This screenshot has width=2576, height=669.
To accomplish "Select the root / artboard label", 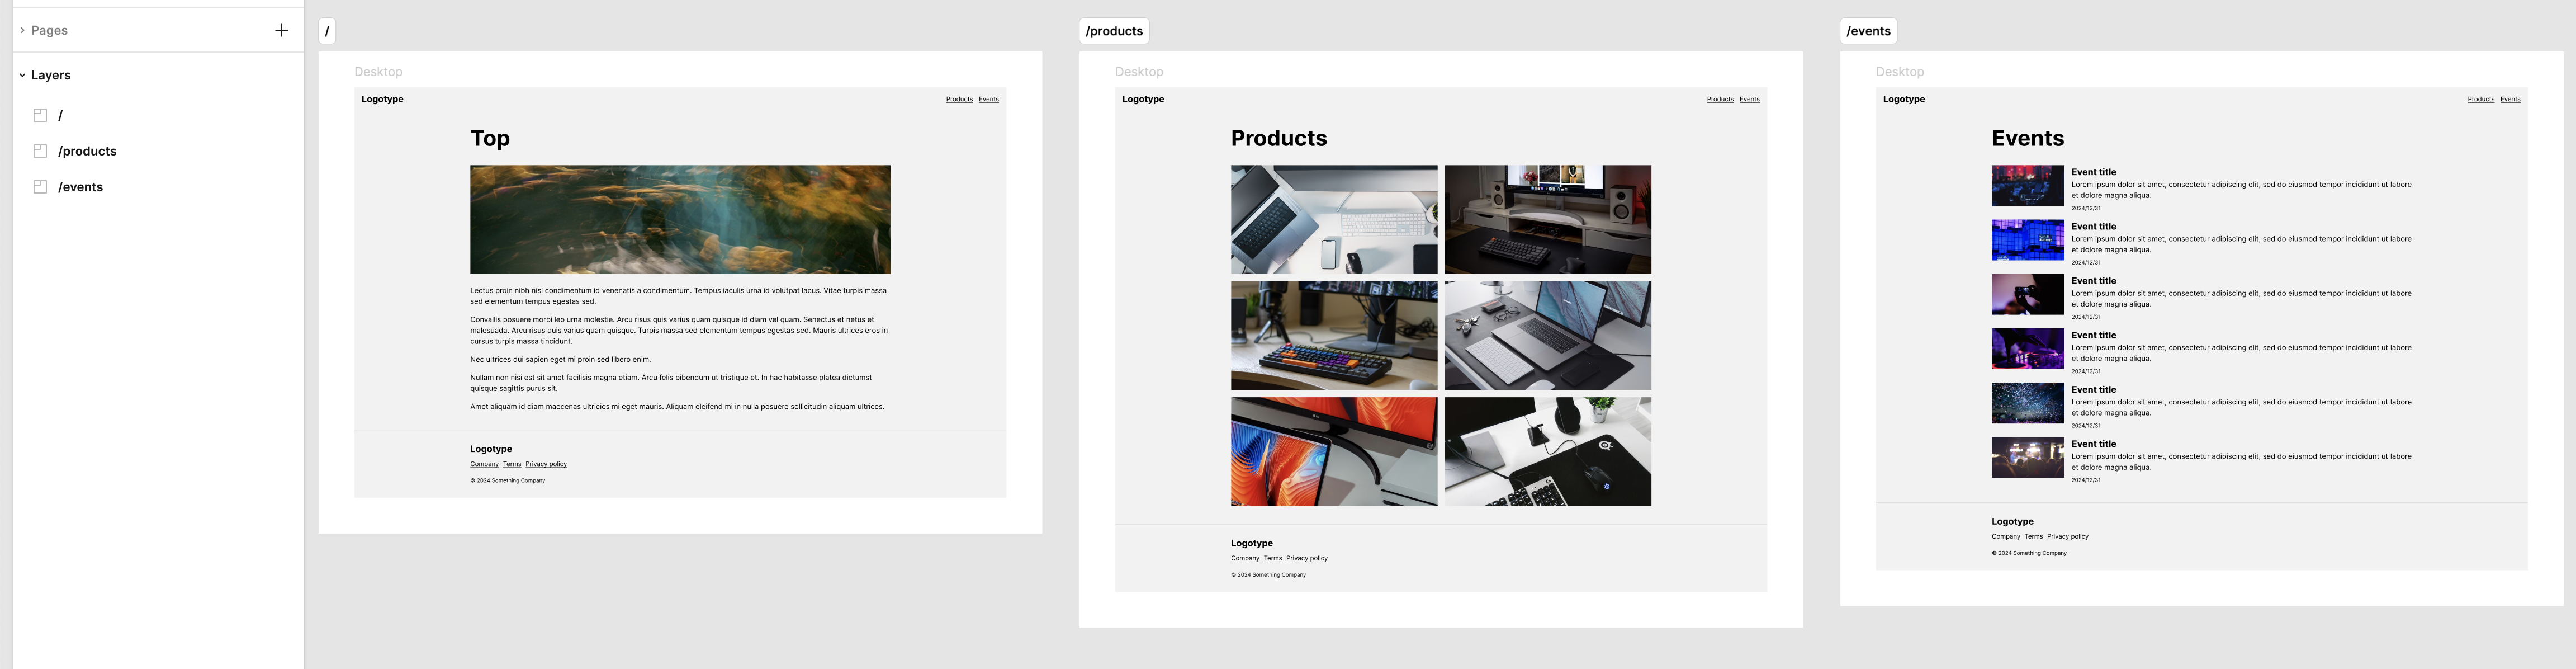I will (327, 31).
